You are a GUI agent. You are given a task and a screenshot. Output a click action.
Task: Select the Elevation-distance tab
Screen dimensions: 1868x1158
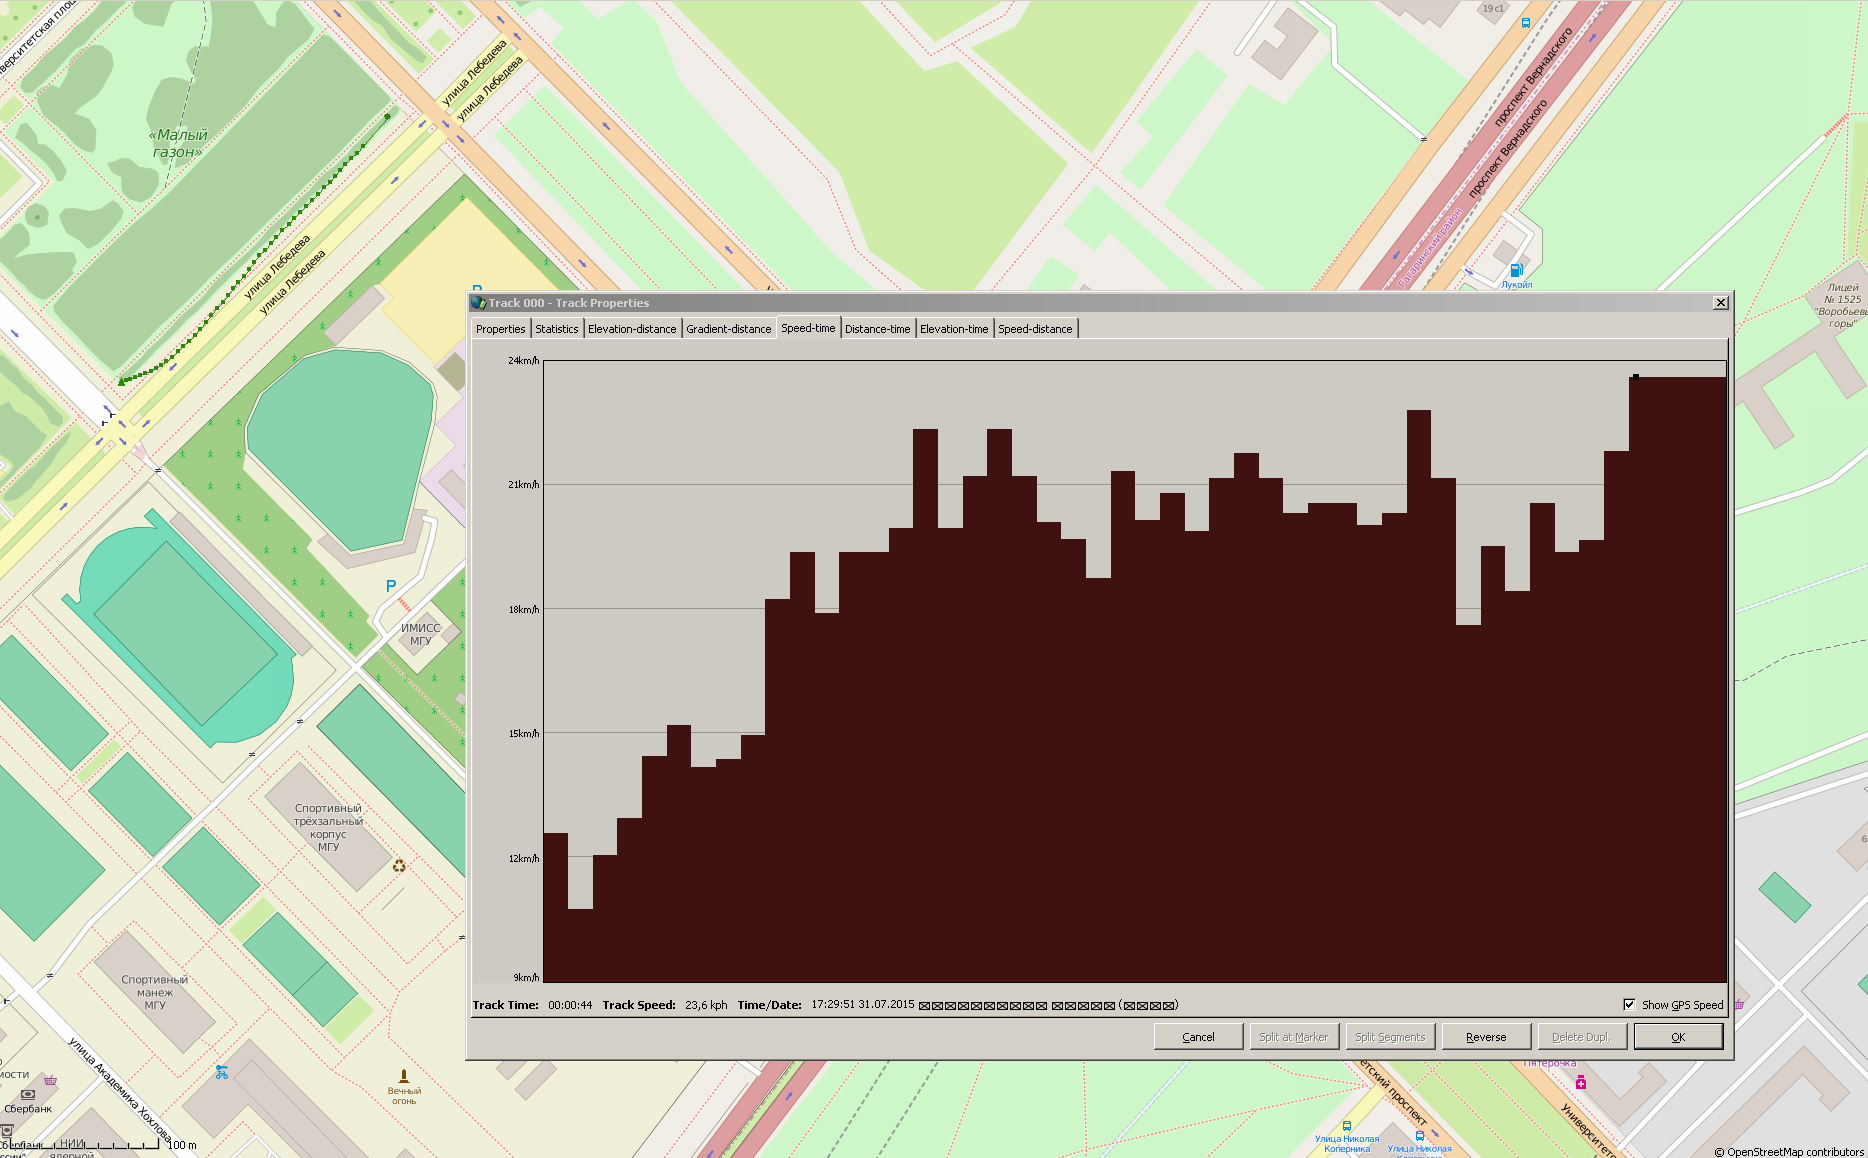tap(631, 329)
